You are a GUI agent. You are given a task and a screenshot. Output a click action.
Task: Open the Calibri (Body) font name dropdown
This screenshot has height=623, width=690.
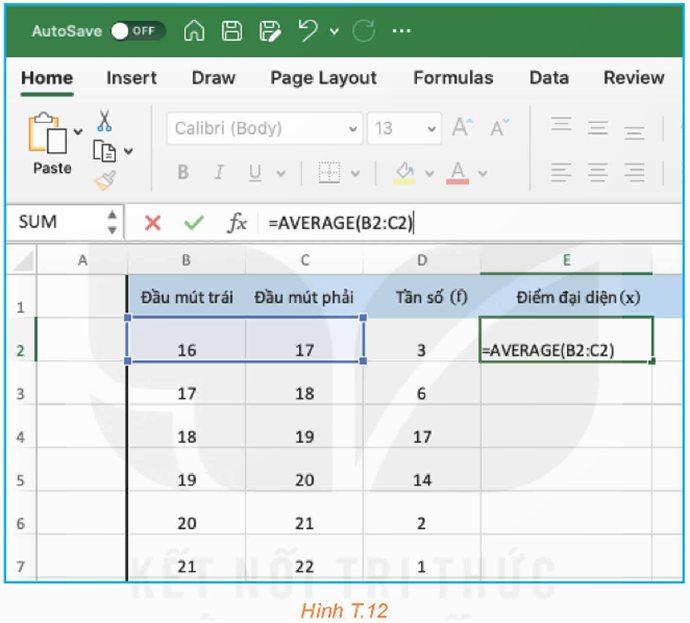[x=264, y=128]
